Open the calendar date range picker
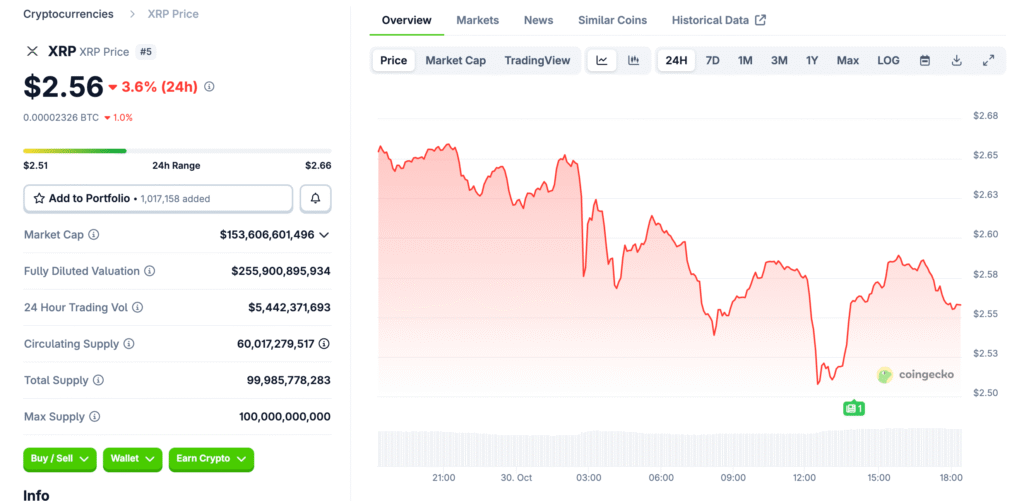 coord(925,60)
